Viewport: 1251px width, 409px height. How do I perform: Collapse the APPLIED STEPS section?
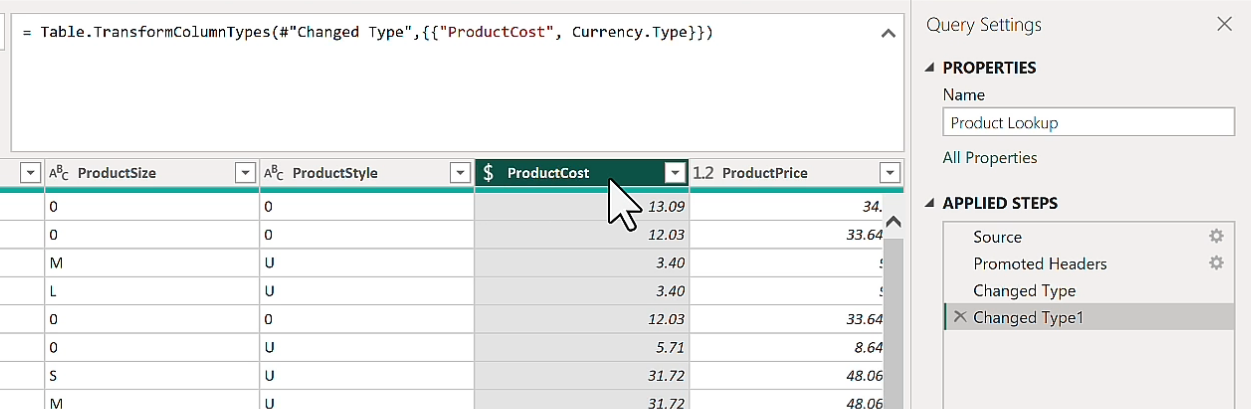(929, 204)
